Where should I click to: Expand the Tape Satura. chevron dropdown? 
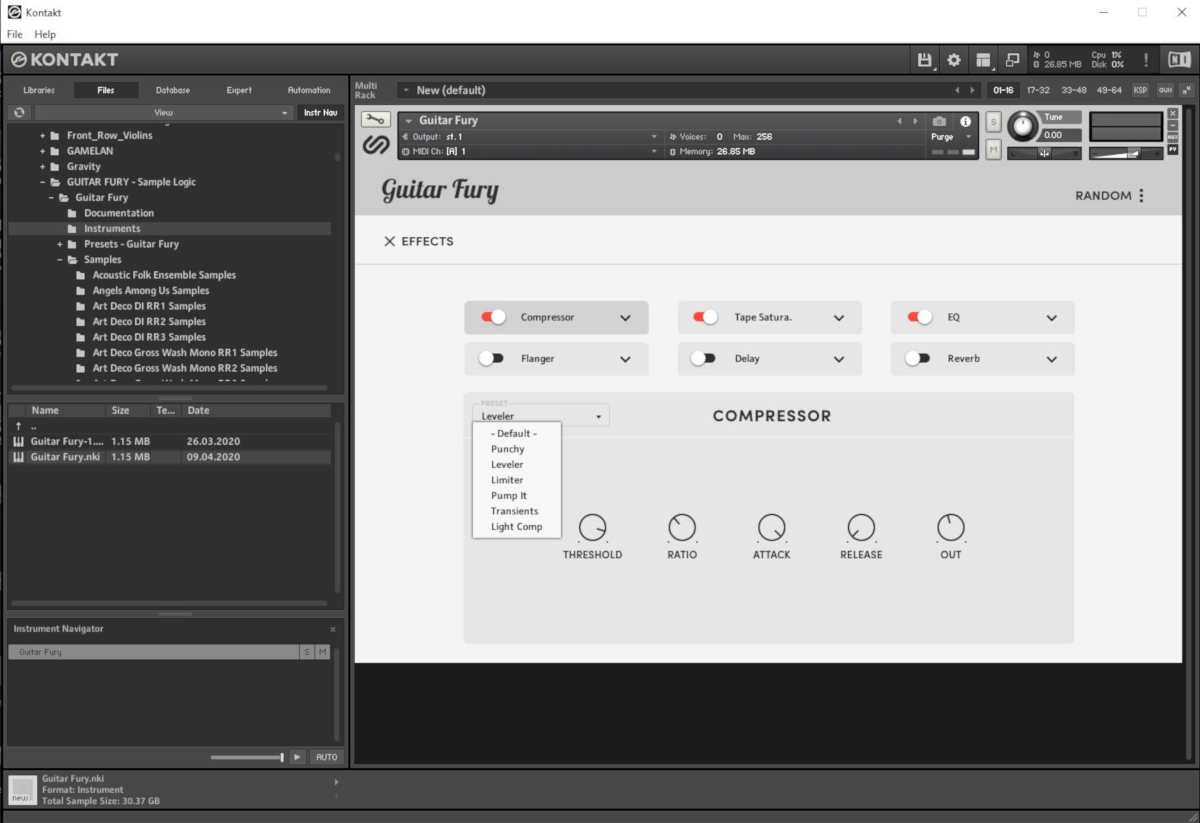click(x=839, y=318)
